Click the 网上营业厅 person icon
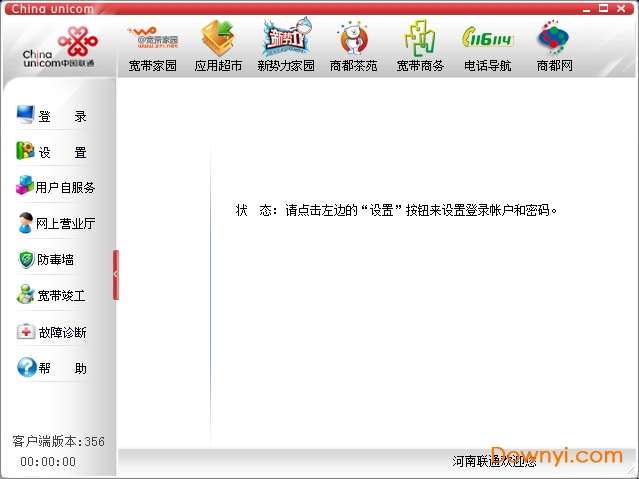Screen dimensions: 639x479 [x=26, y=223]
